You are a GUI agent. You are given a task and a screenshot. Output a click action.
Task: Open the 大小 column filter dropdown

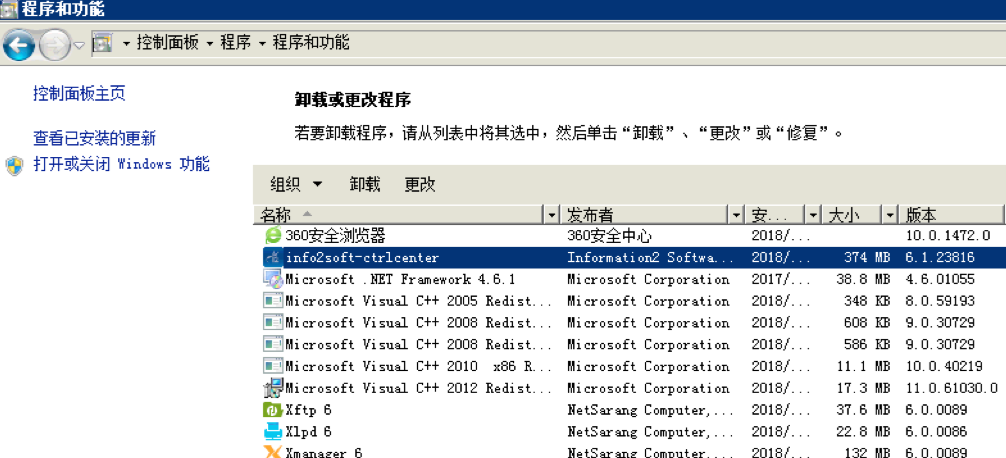click(890, 215)
